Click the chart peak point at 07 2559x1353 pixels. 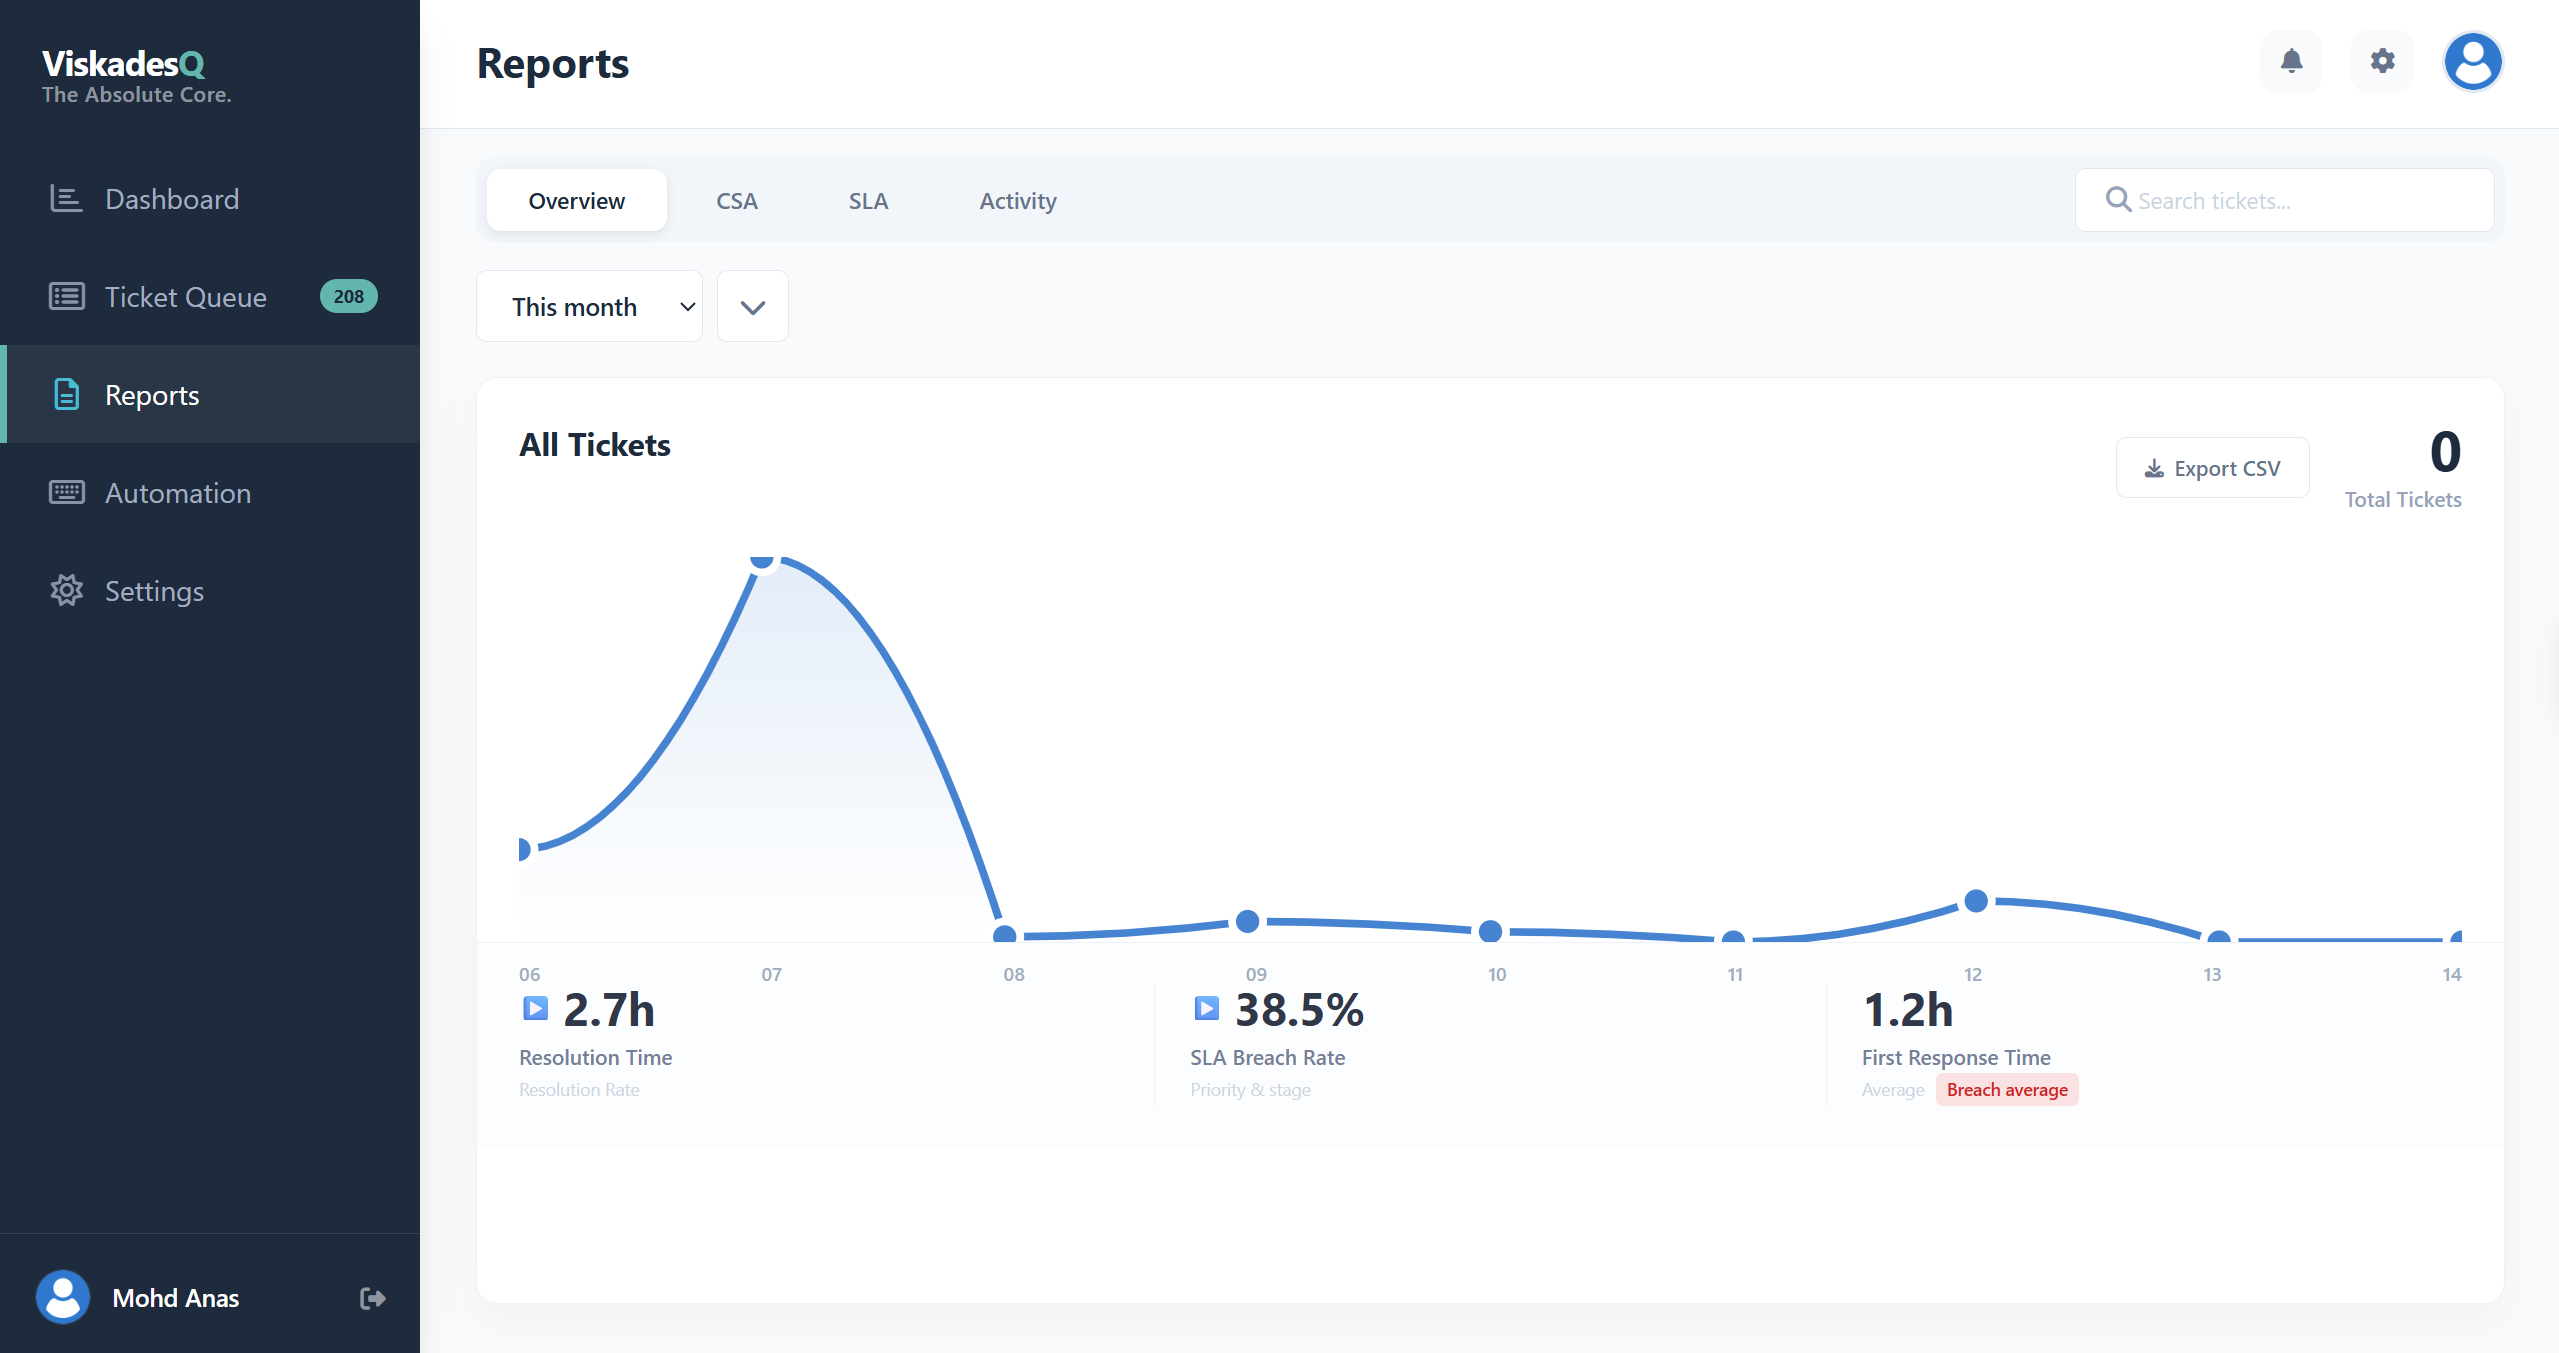pyautogui.click(x=762, y=559)
